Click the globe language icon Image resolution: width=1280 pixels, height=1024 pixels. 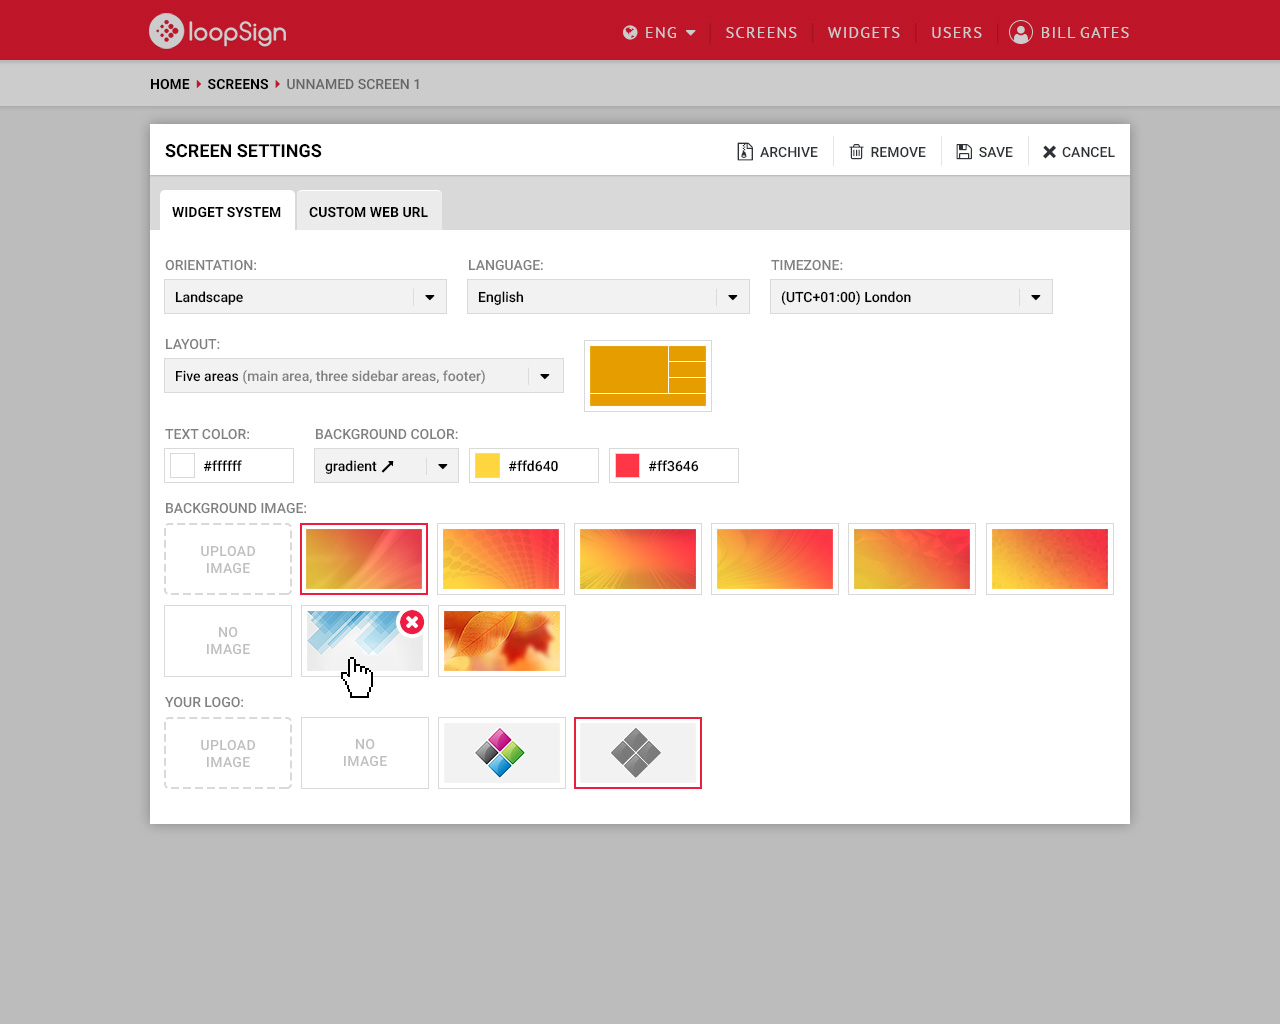(x=630, y=32)
